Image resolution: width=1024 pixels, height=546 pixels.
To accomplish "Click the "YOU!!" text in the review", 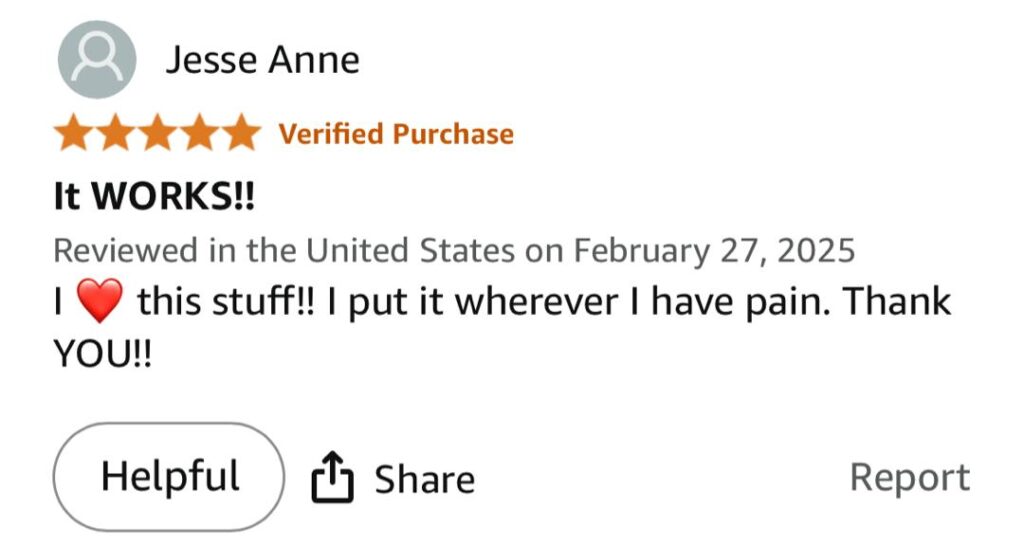I will pos(102,355).
